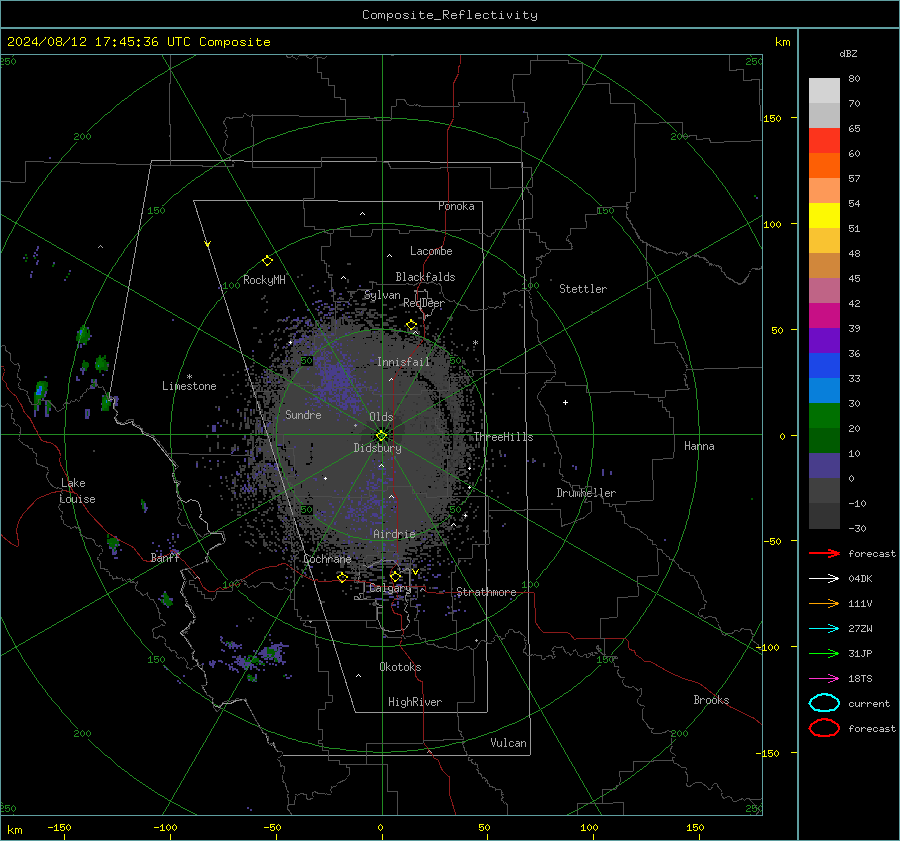
Task: Select the purple 36-39 dBZ legend swatch
Action: click(824, 340)
